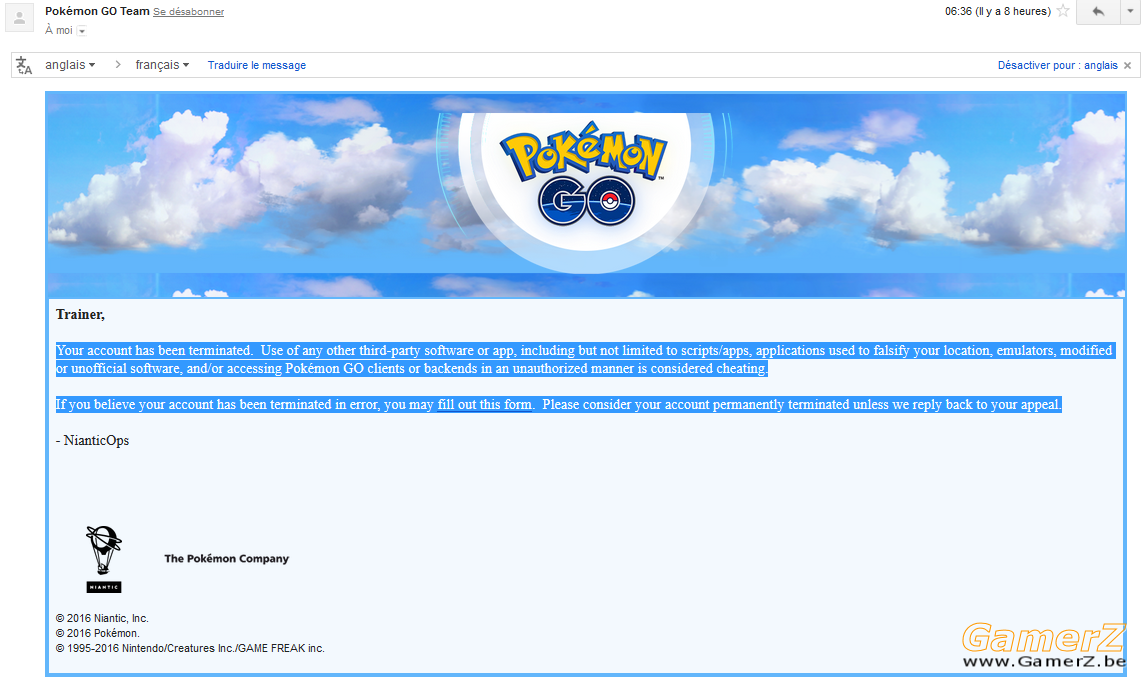Click the timestamp '06:36 (Il y a 8 heures)'
Viewport: 1147px width, 677px height.
click(x=998, y=11)
